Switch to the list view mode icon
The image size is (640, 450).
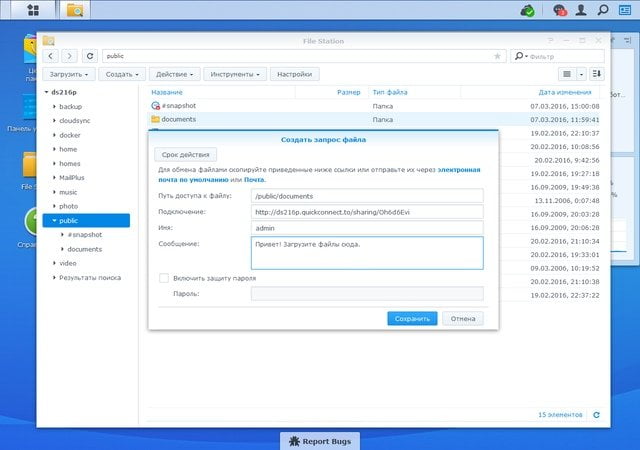(567, 74)
